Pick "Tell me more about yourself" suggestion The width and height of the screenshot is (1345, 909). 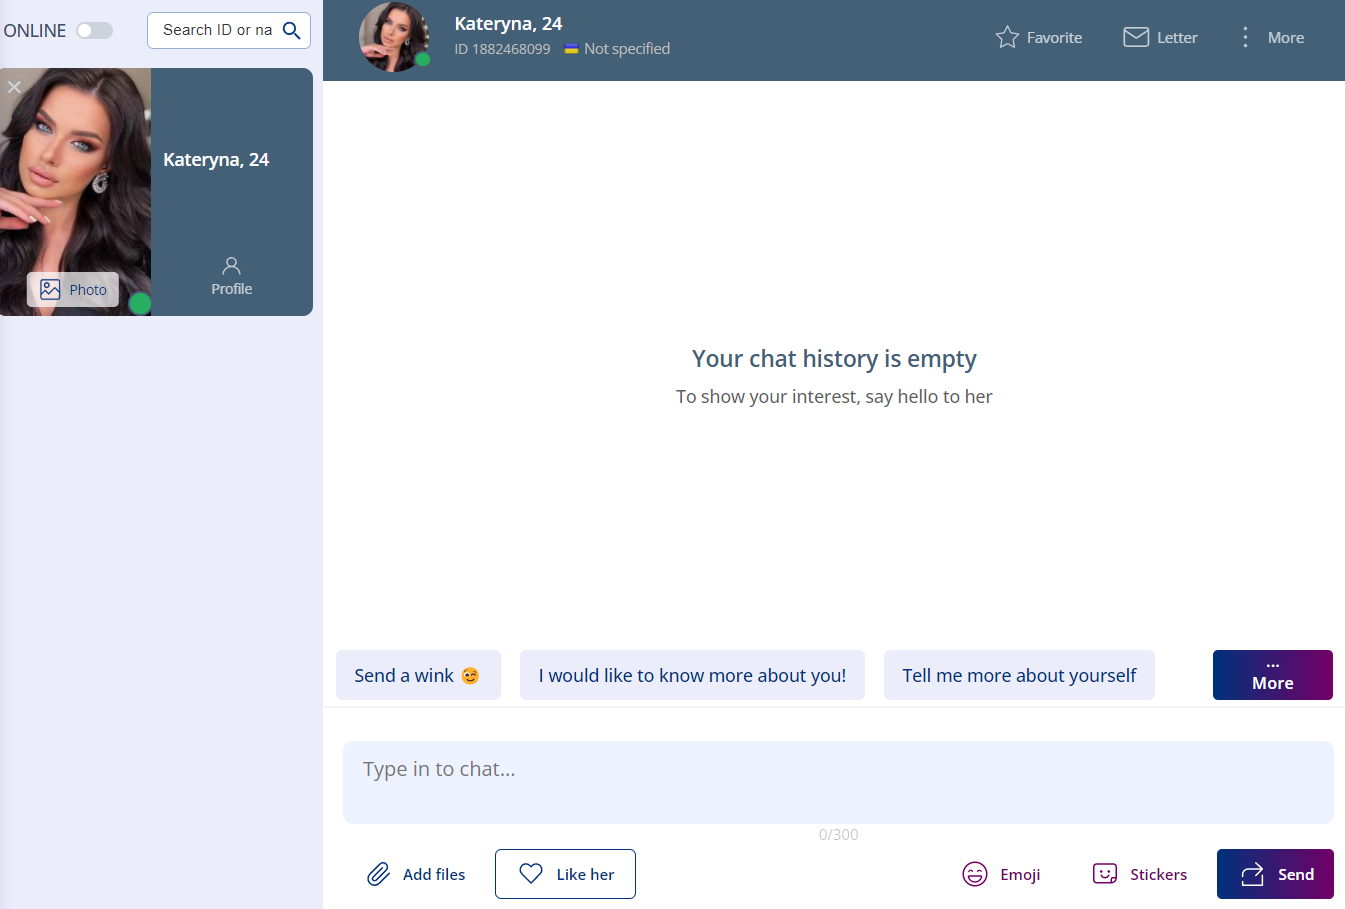pos(1019,675)
